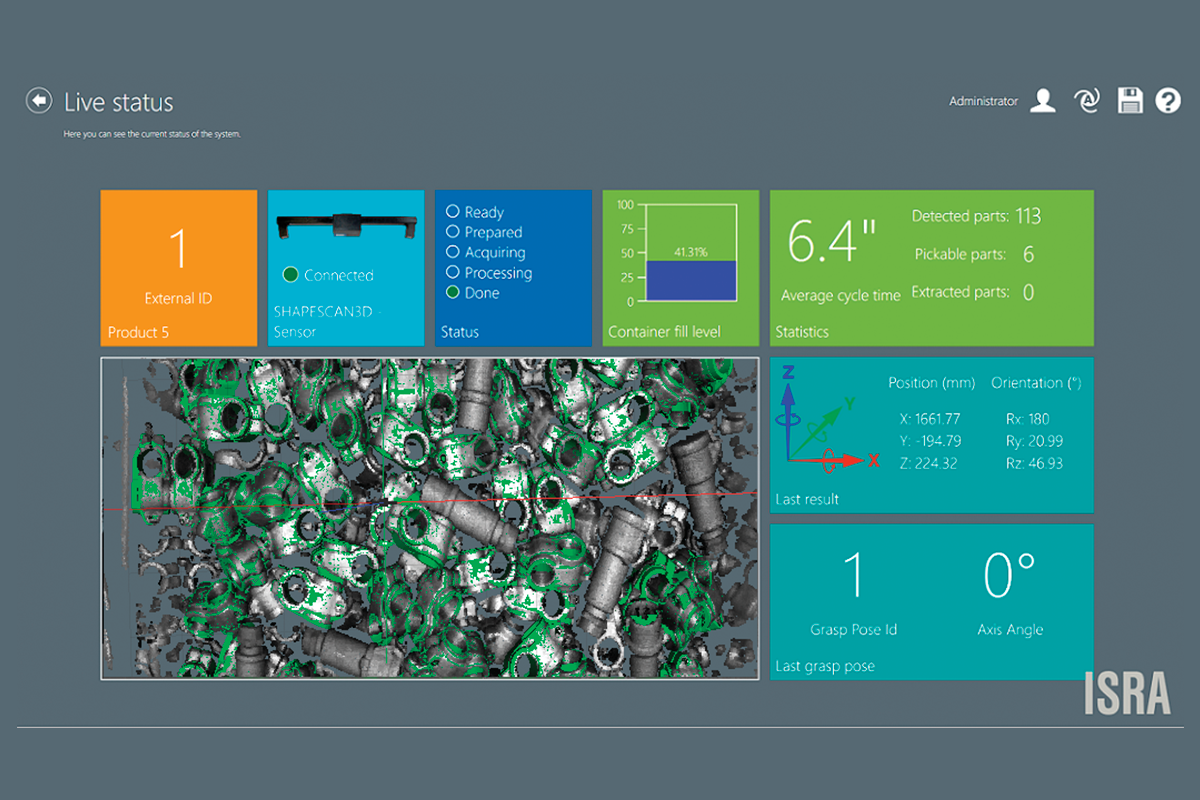Click the green Connected indicator dot
1200x800 pixels.
[x=291, y=275]
